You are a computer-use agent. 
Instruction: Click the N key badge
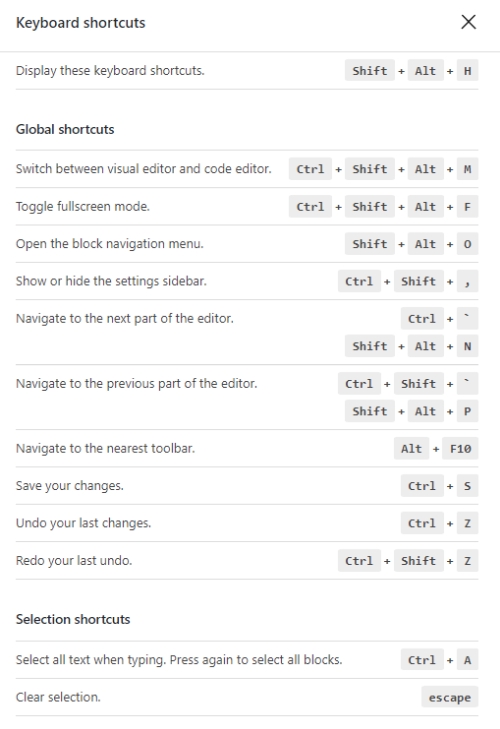(467, 346)
